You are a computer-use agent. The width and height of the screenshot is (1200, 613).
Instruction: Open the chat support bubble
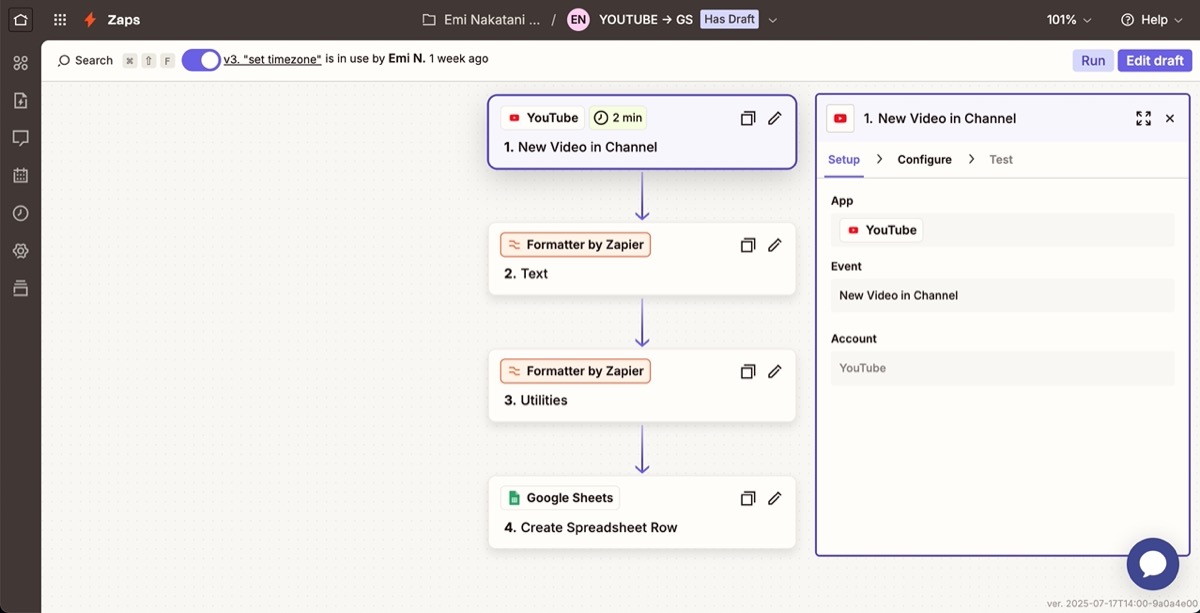(x=1152, y=564)
